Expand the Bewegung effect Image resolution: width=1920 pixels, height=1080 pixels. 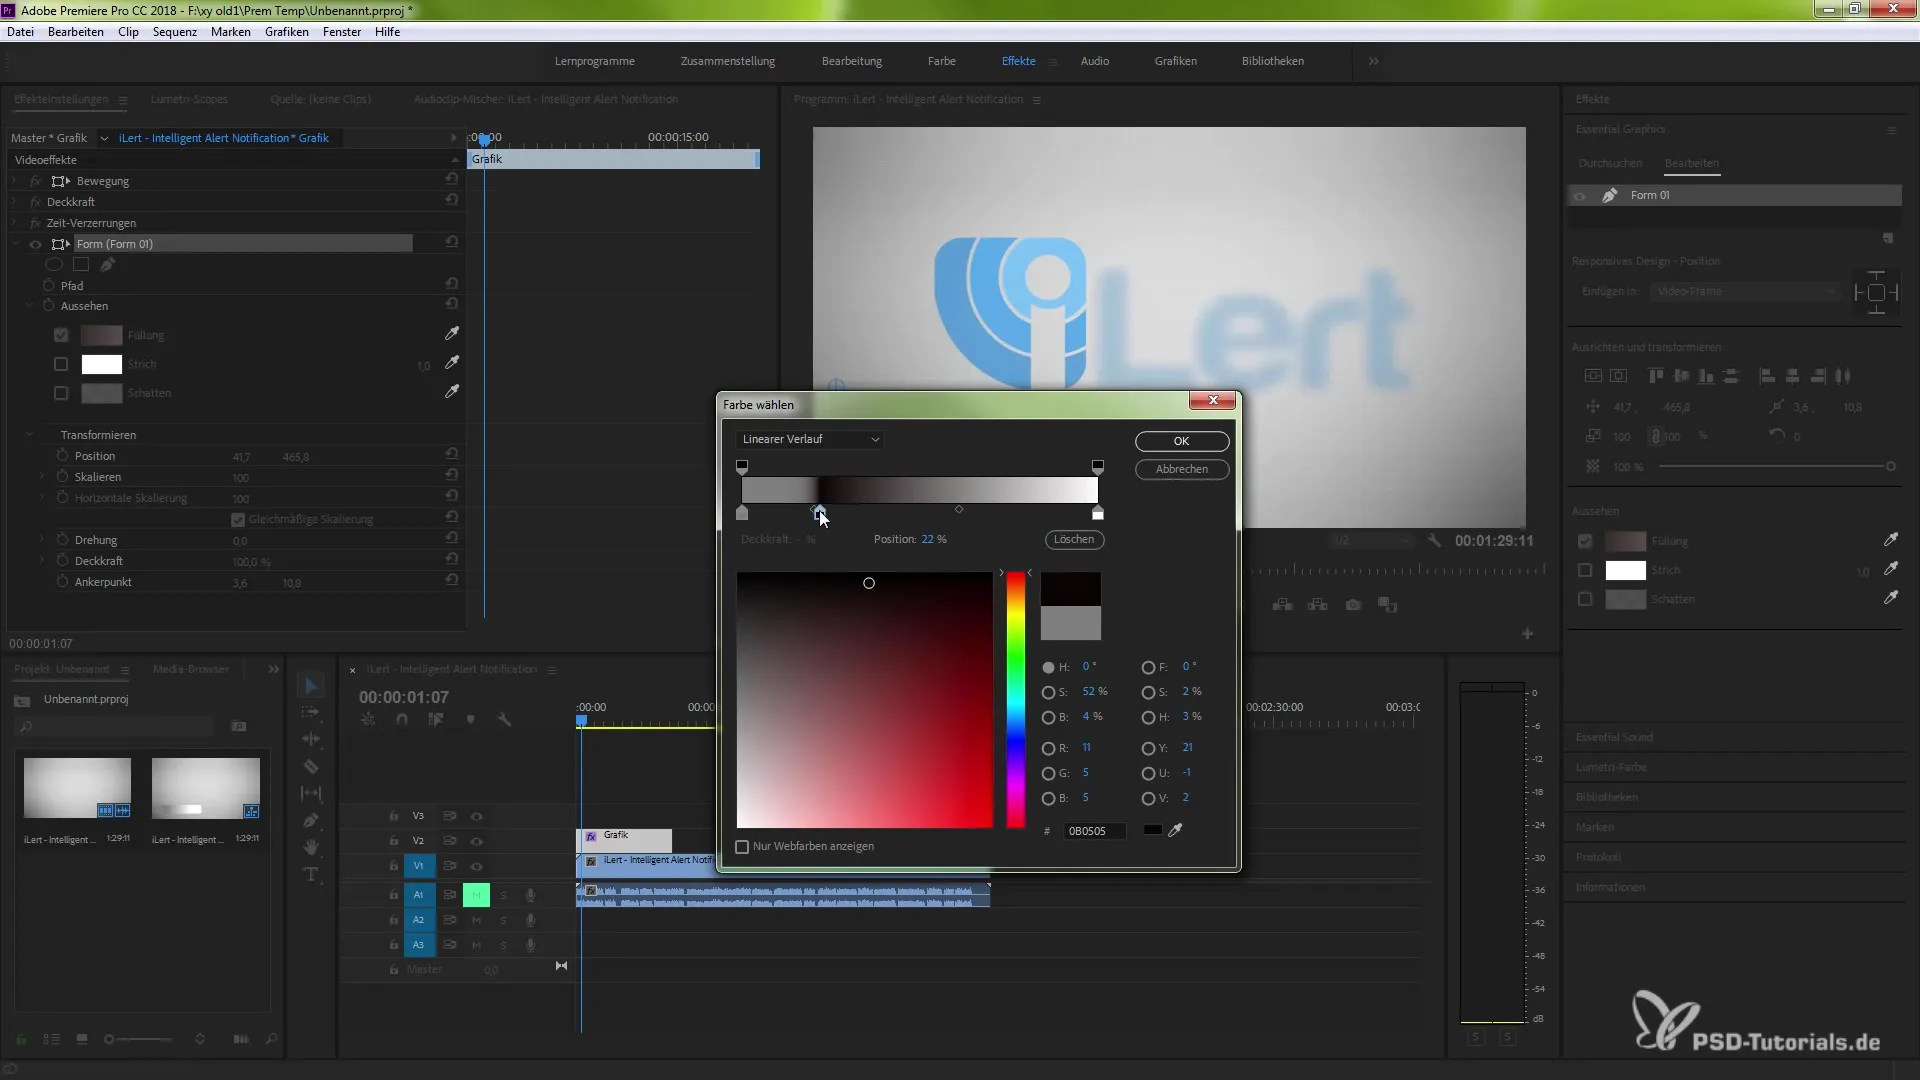pyautogui.click(x=14, y=181)
